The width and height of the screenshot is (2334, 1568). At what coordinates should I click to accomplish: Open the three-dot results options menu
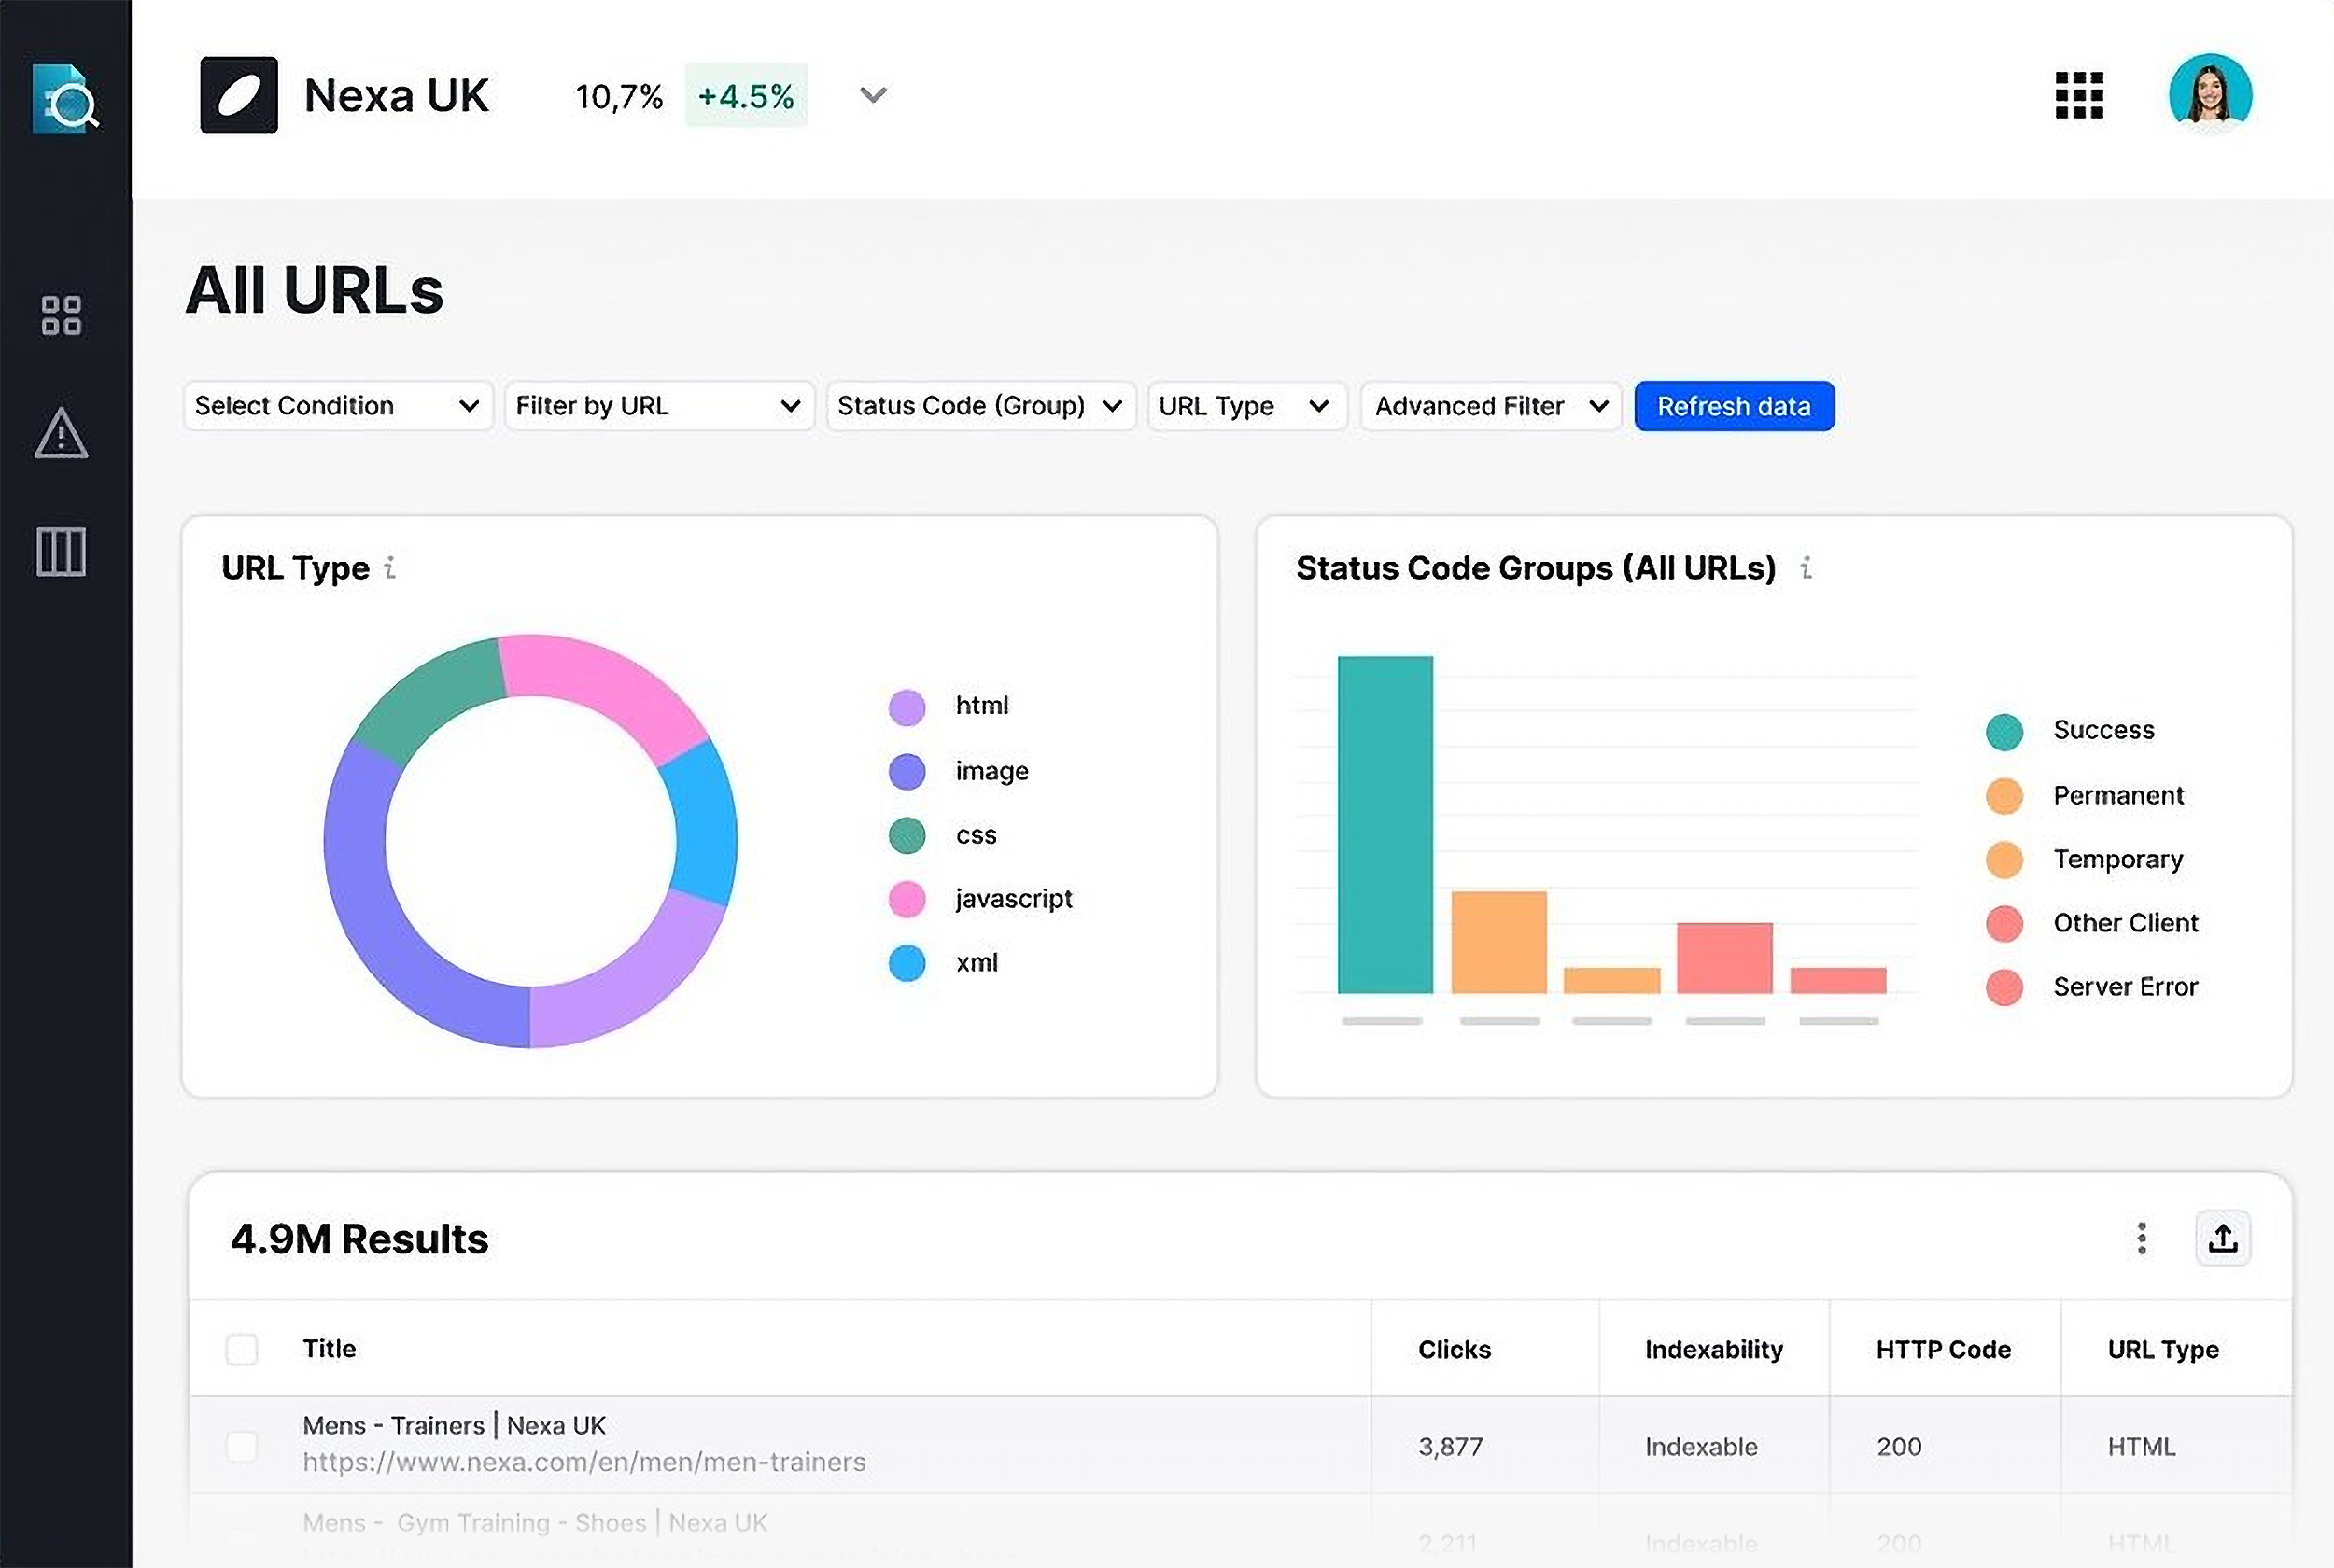pyautogui.click(x=2141, y=1238)
